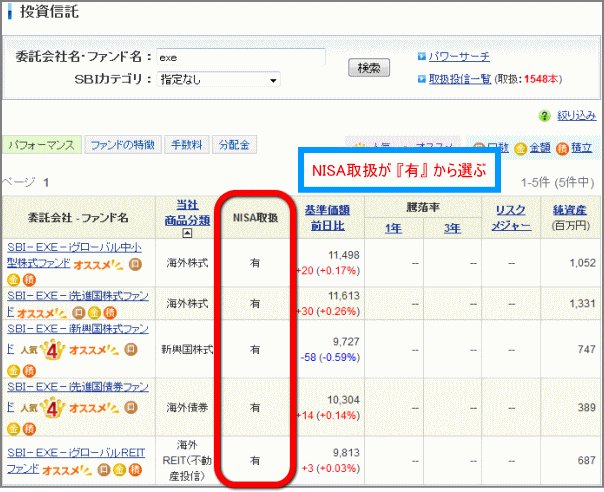
Task: Show the 分配金 tab
Action: (x=234, y=145)
